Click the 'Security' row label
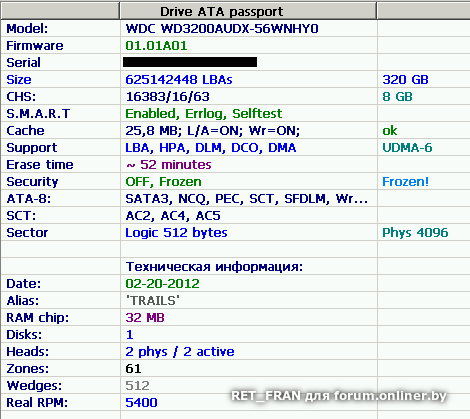This screenshot has height=419, width=470. tap(32, 182)
